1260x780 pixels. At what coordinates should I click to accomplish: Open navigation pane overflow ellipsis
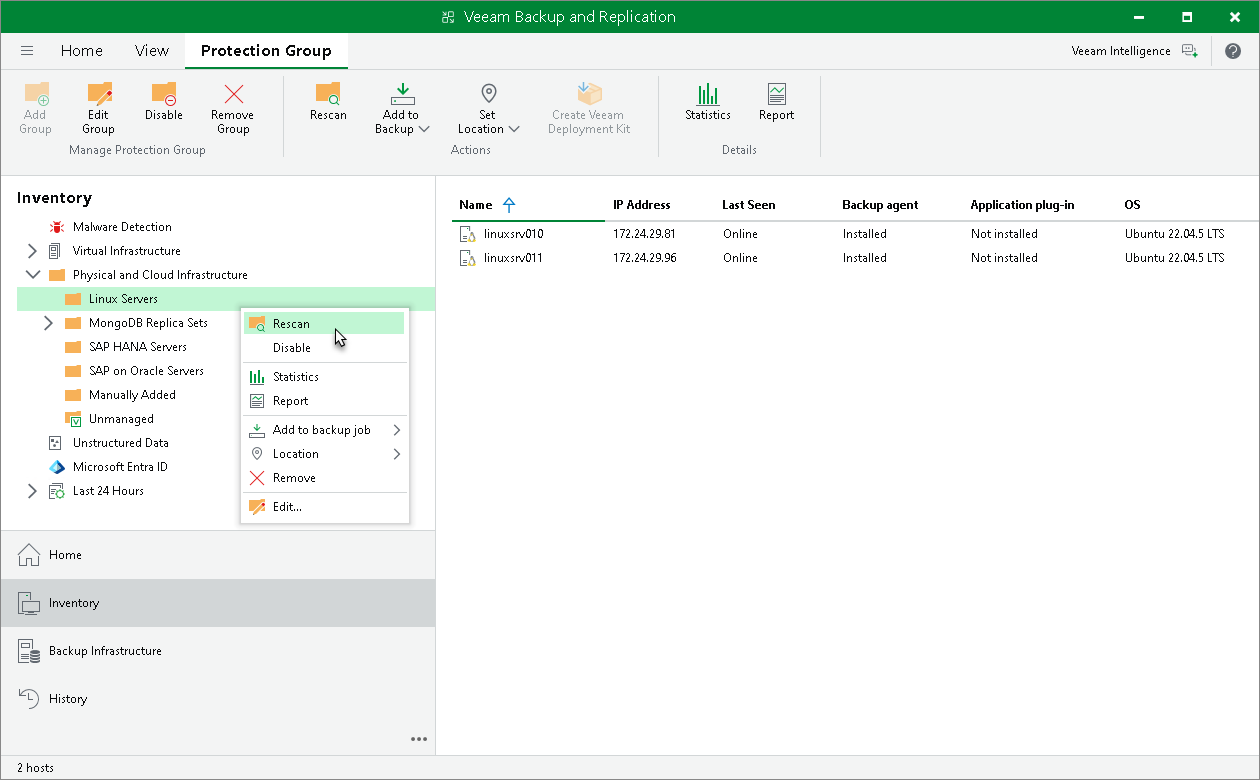419,739
